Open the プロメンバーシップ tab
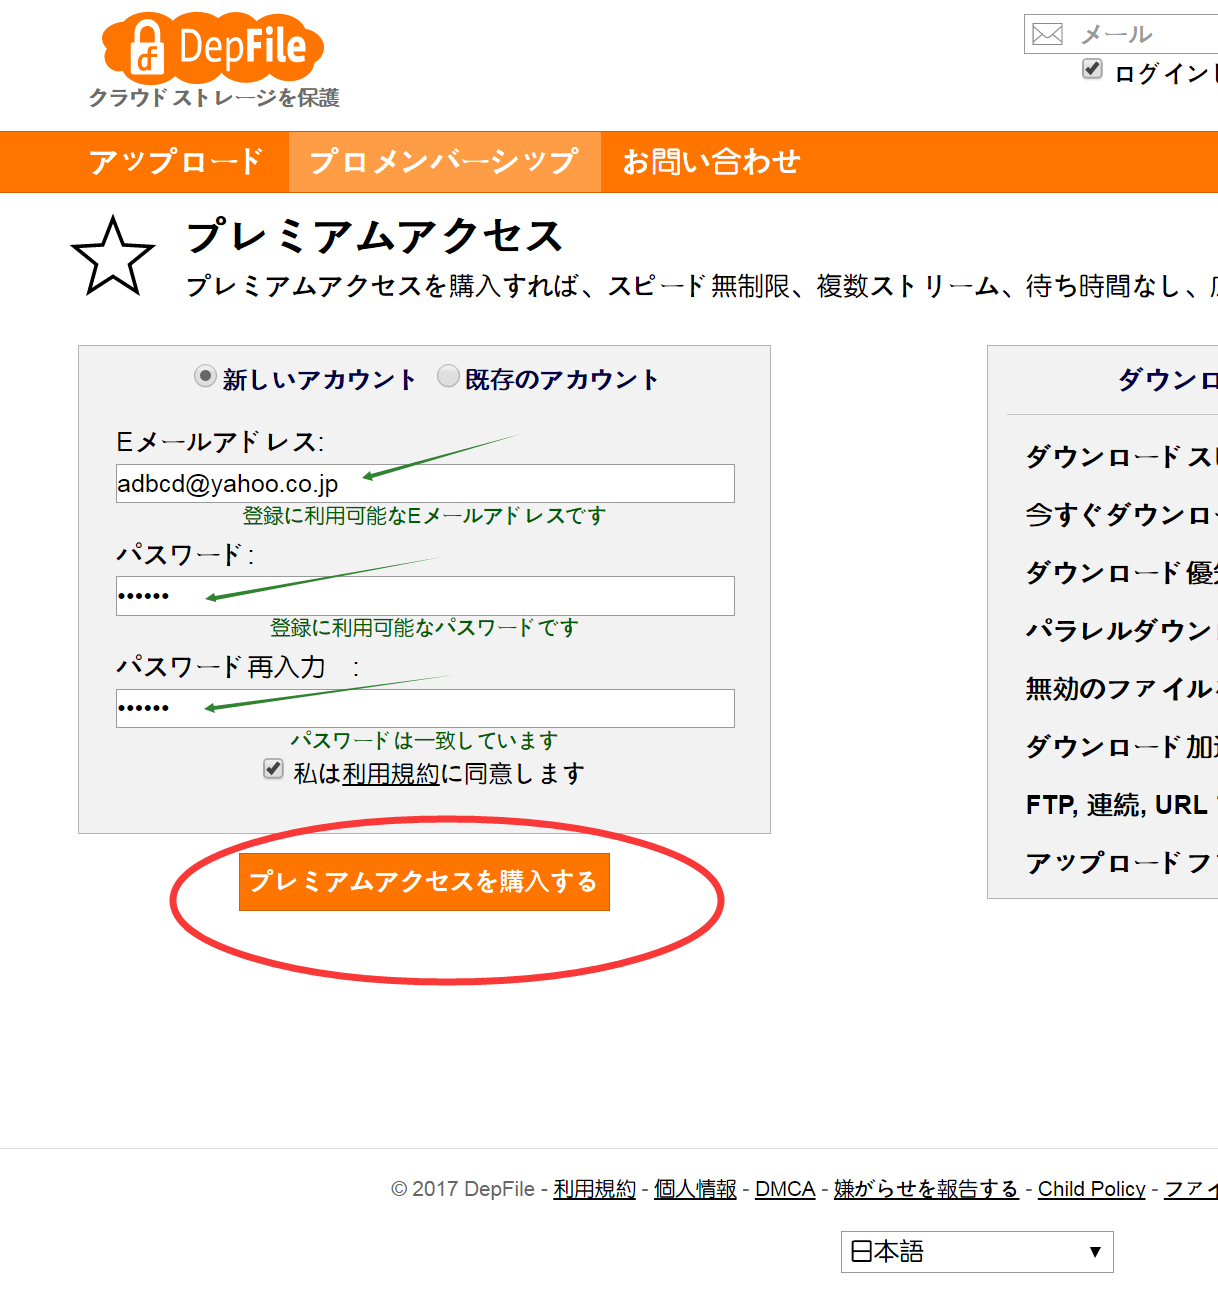 pos(444,162)
